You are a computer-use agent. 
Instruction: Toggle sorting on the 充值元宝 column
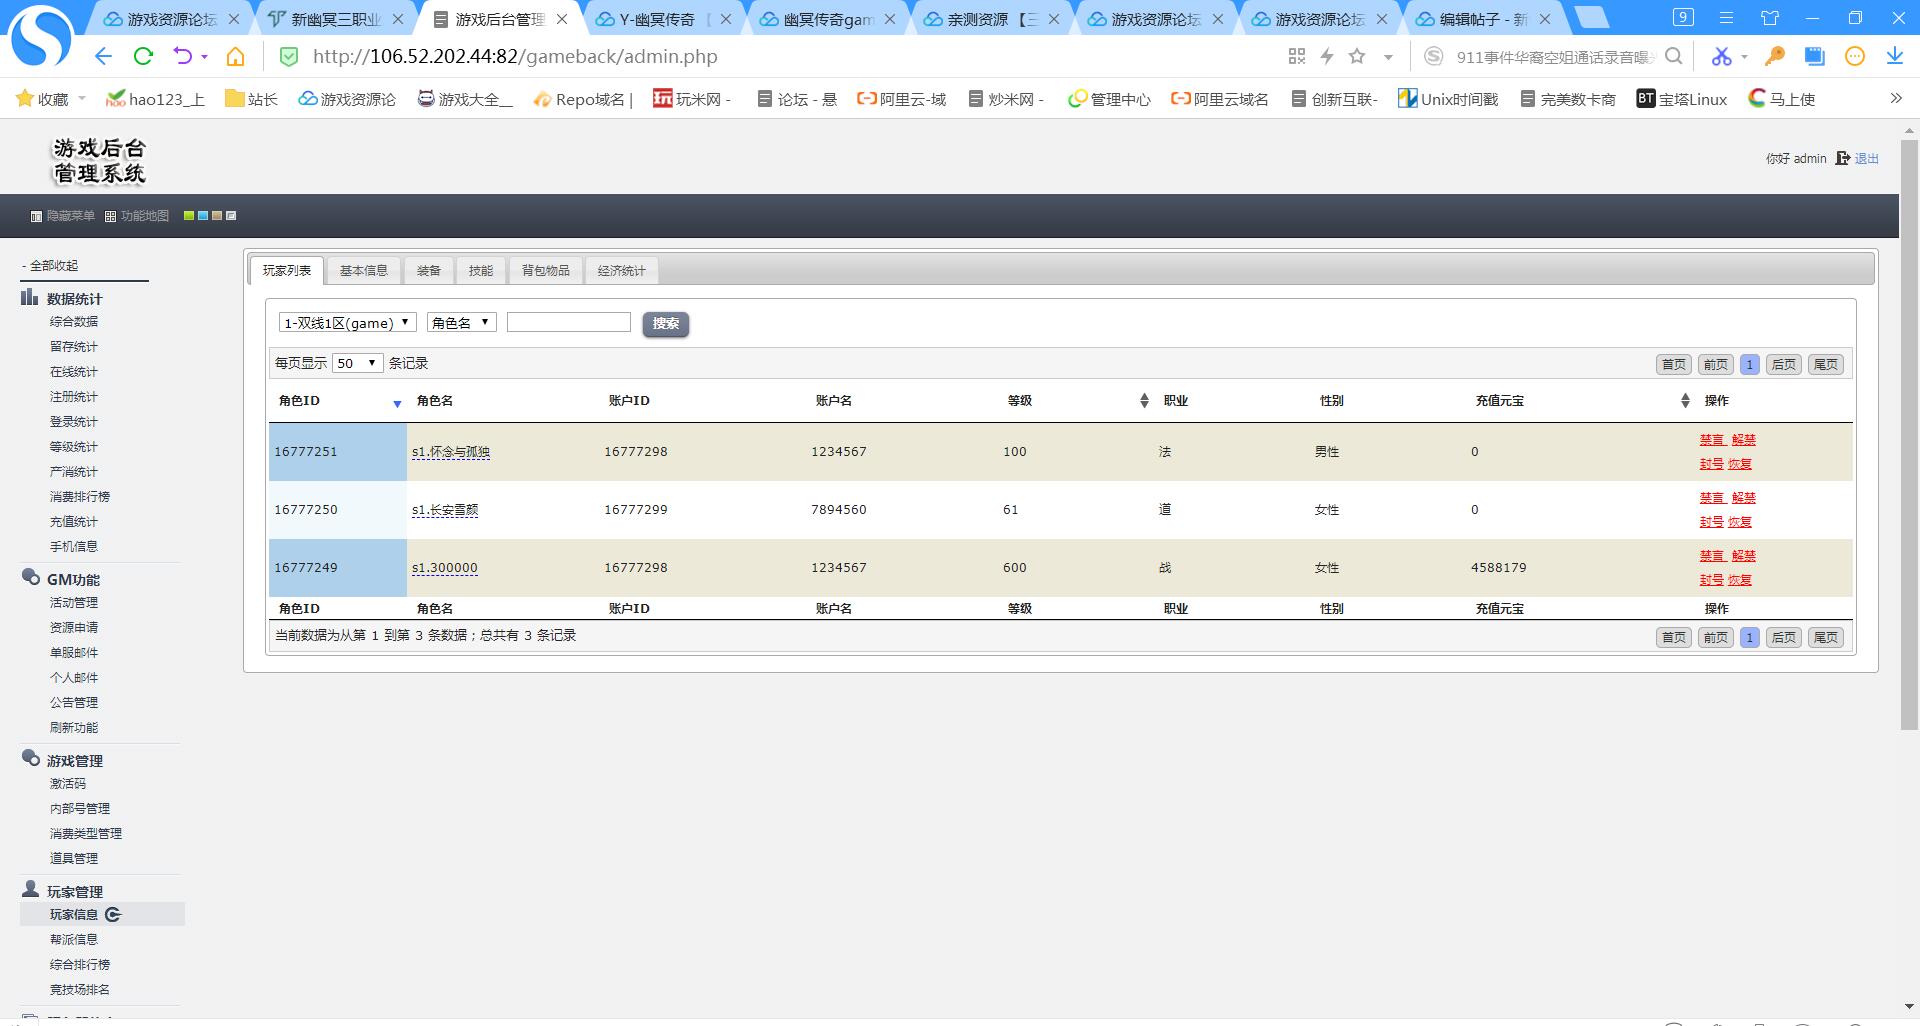(x=1684, y=401)
